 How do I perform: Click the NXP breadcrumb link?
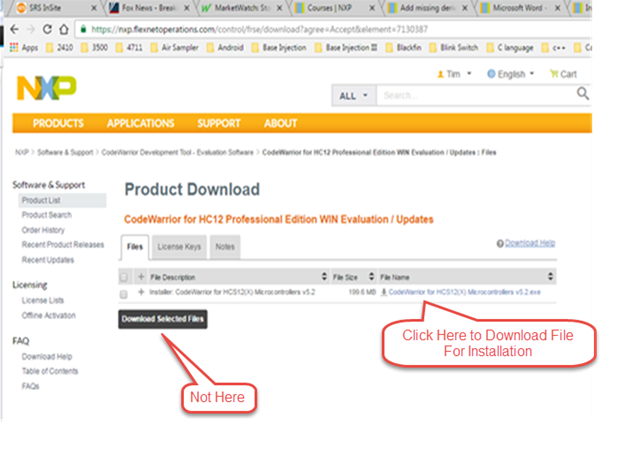point(21,152)
